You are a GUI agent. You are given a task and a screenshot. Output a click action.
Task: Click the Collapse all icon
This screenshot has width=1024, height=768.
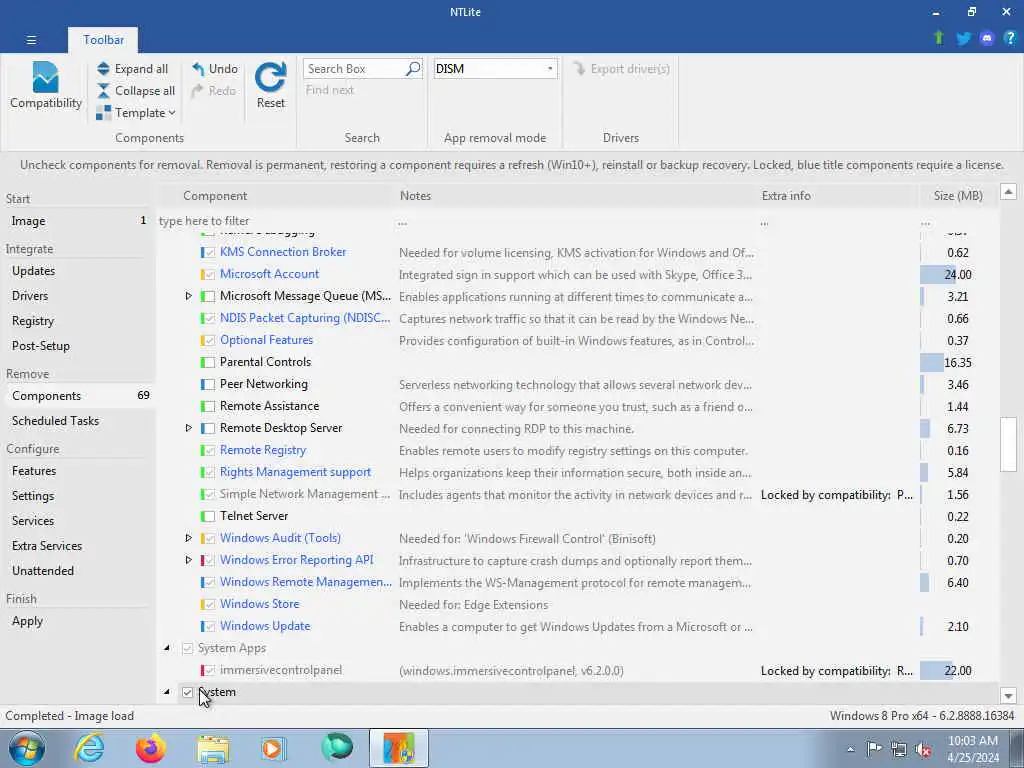pyautogui.click(x=103, y=91)
